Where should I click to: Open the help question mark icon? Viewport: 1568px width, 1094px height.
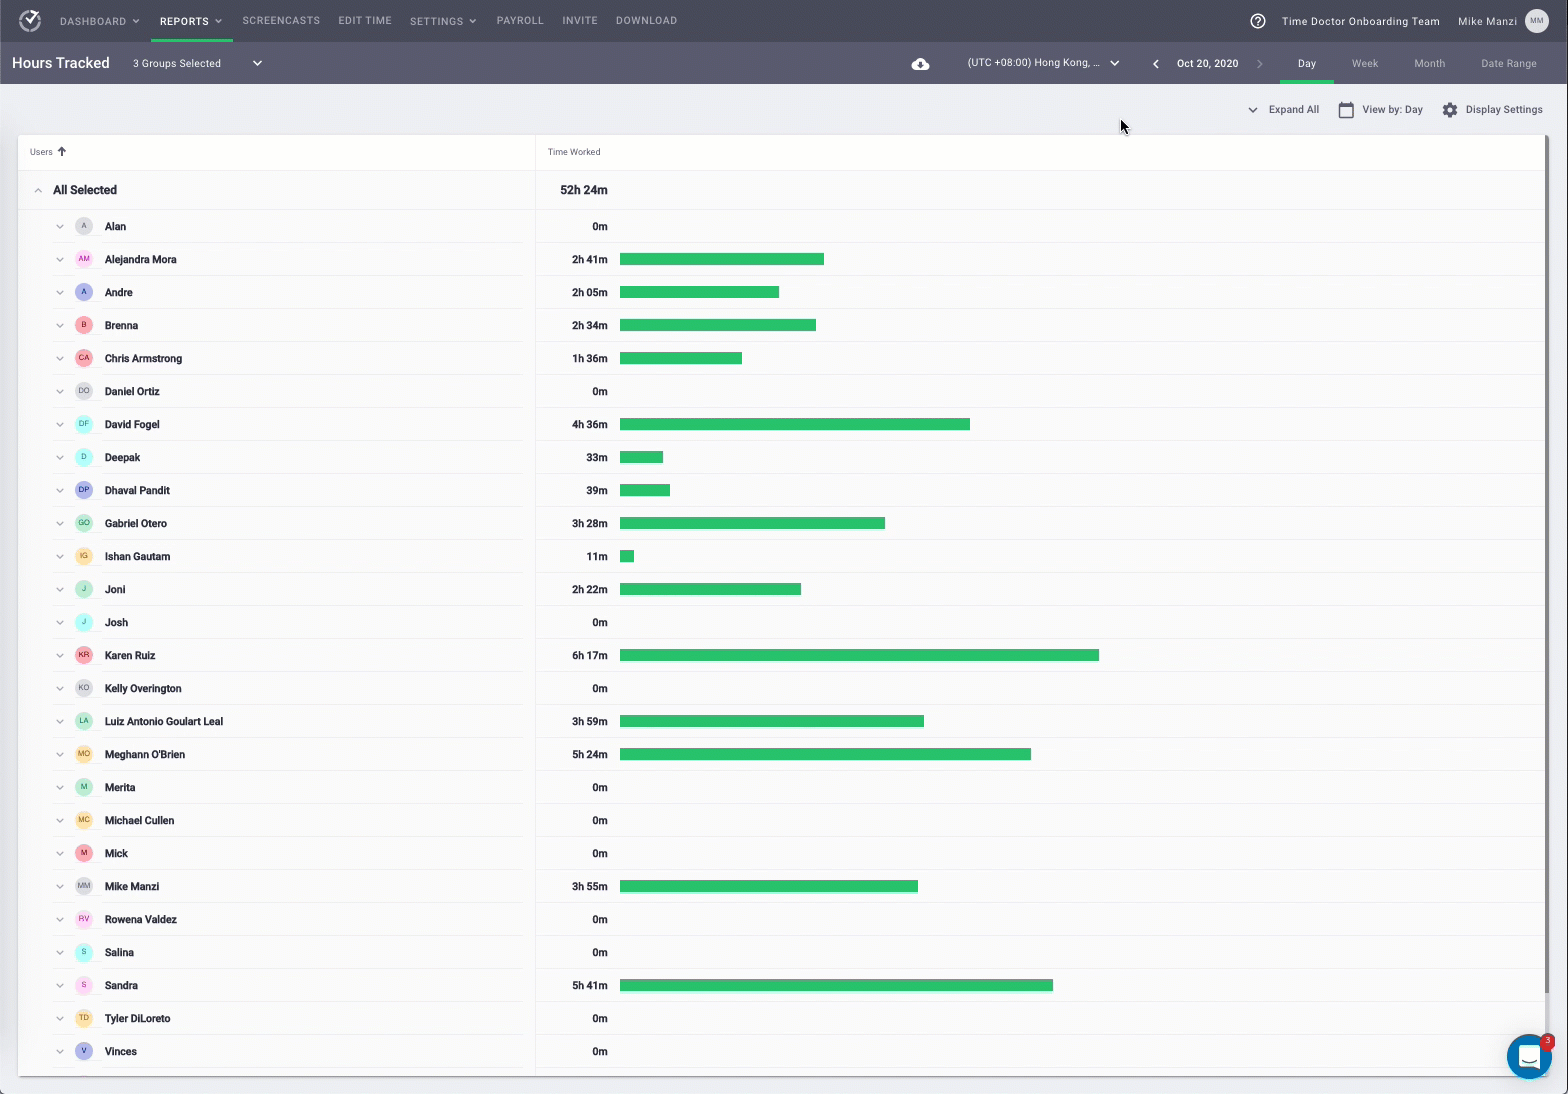click(x=1258, y=21)
